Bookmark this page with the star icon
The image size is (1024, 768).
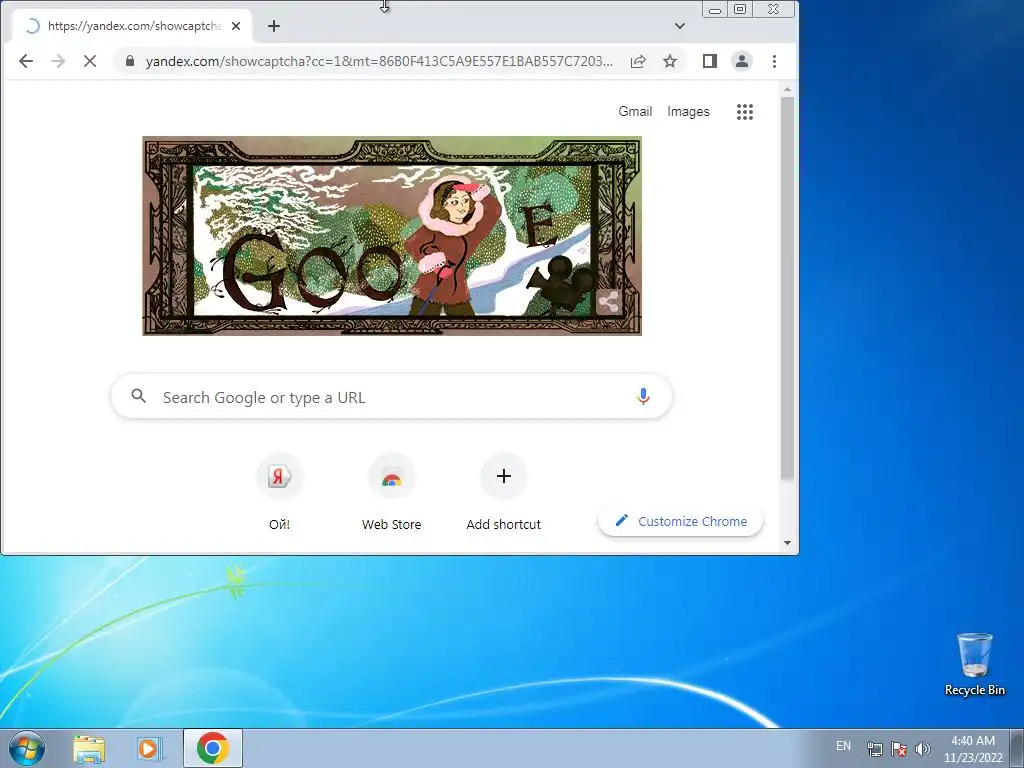coord(670,61)
